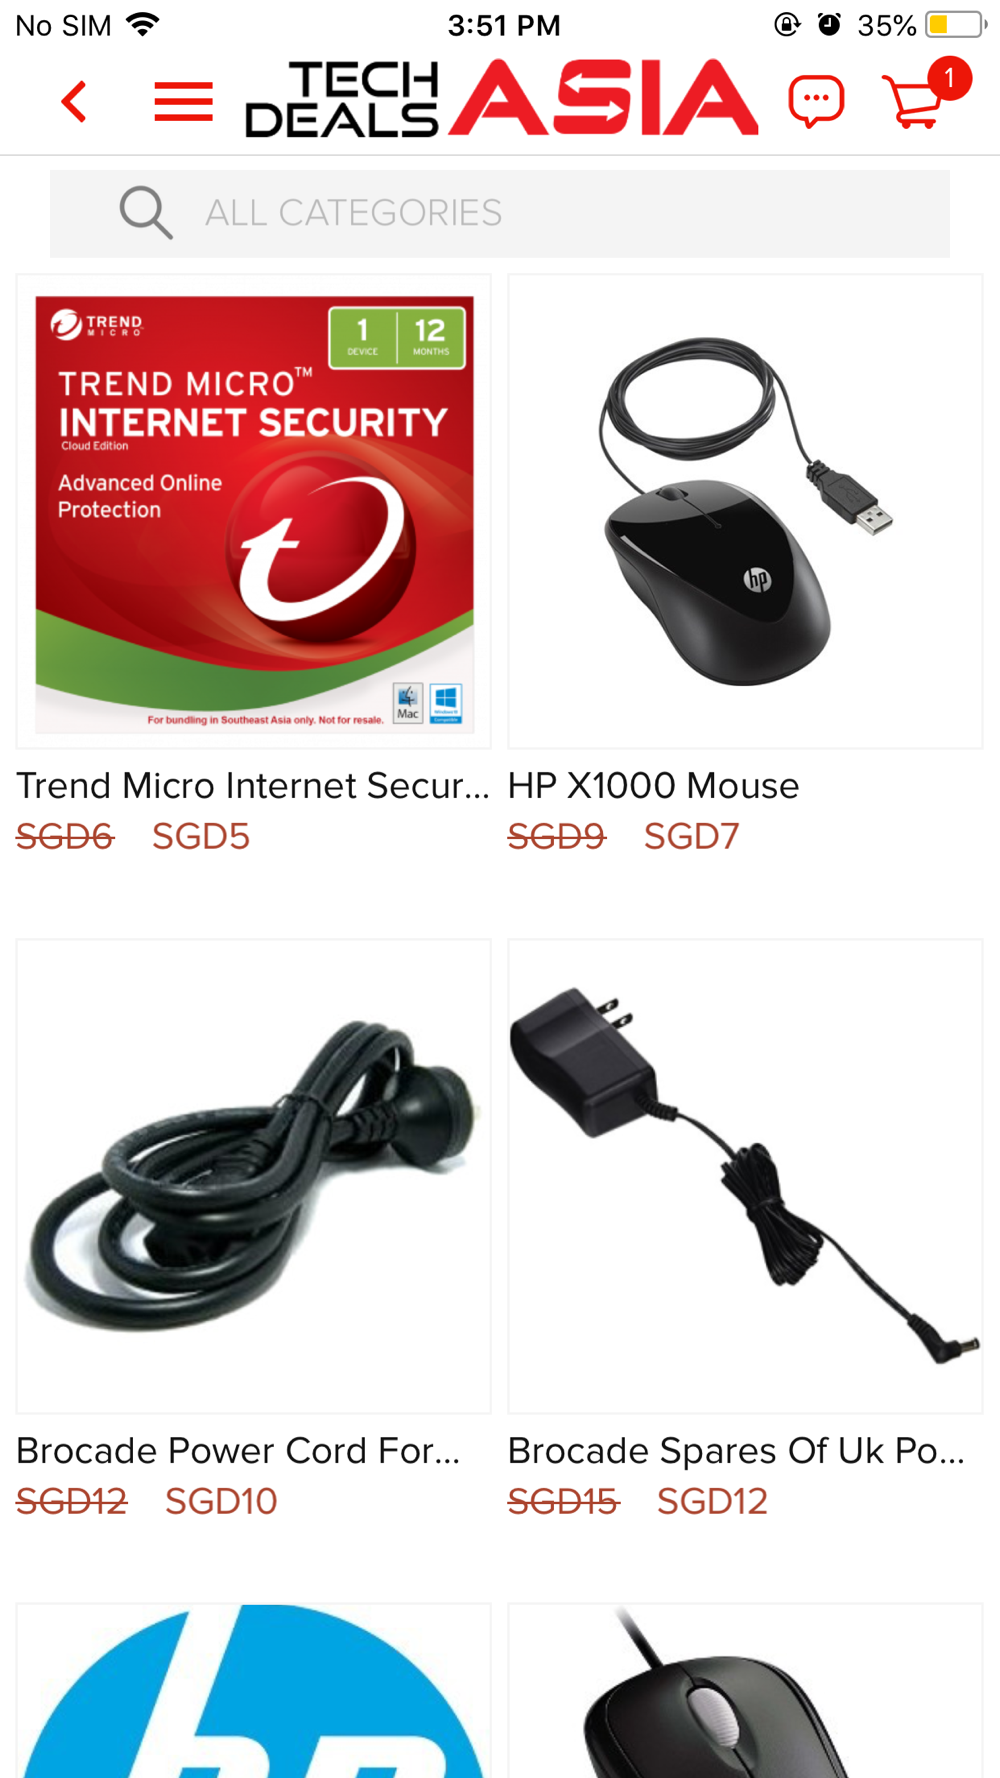This screenshot has height=1778, width=1000.
Task: Open the hamburger menu
Action: (184, 102)
